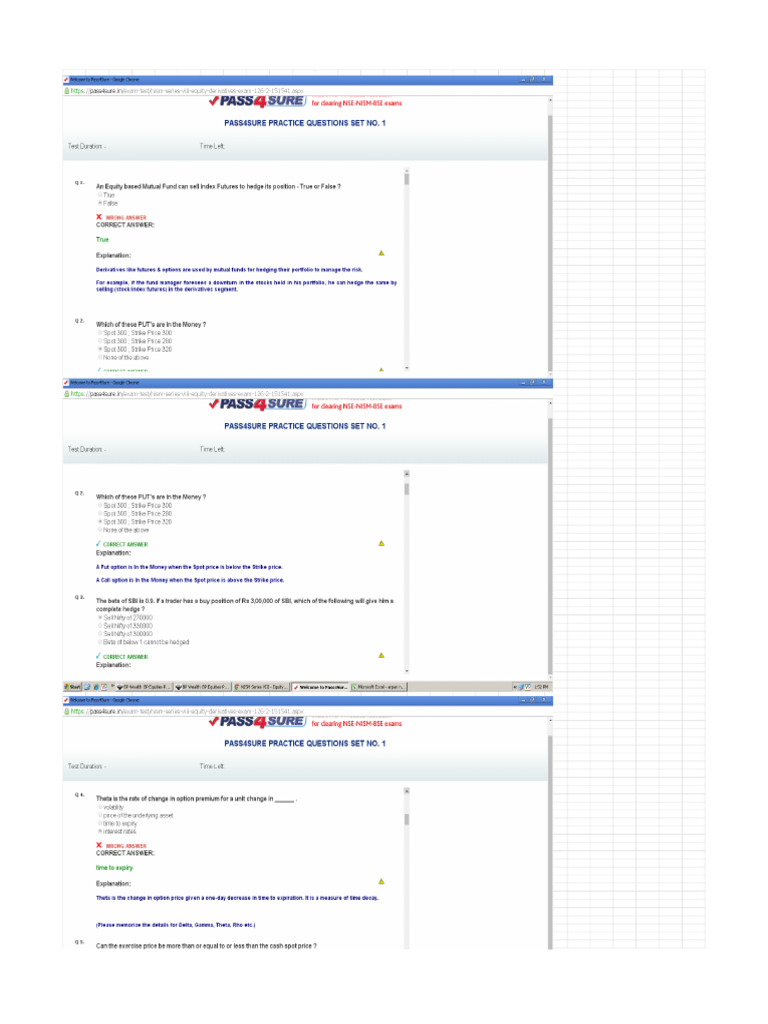Click the system tray clock in taskbar
This screenshot has width=768, height=1024.
(x=541, y=687)
